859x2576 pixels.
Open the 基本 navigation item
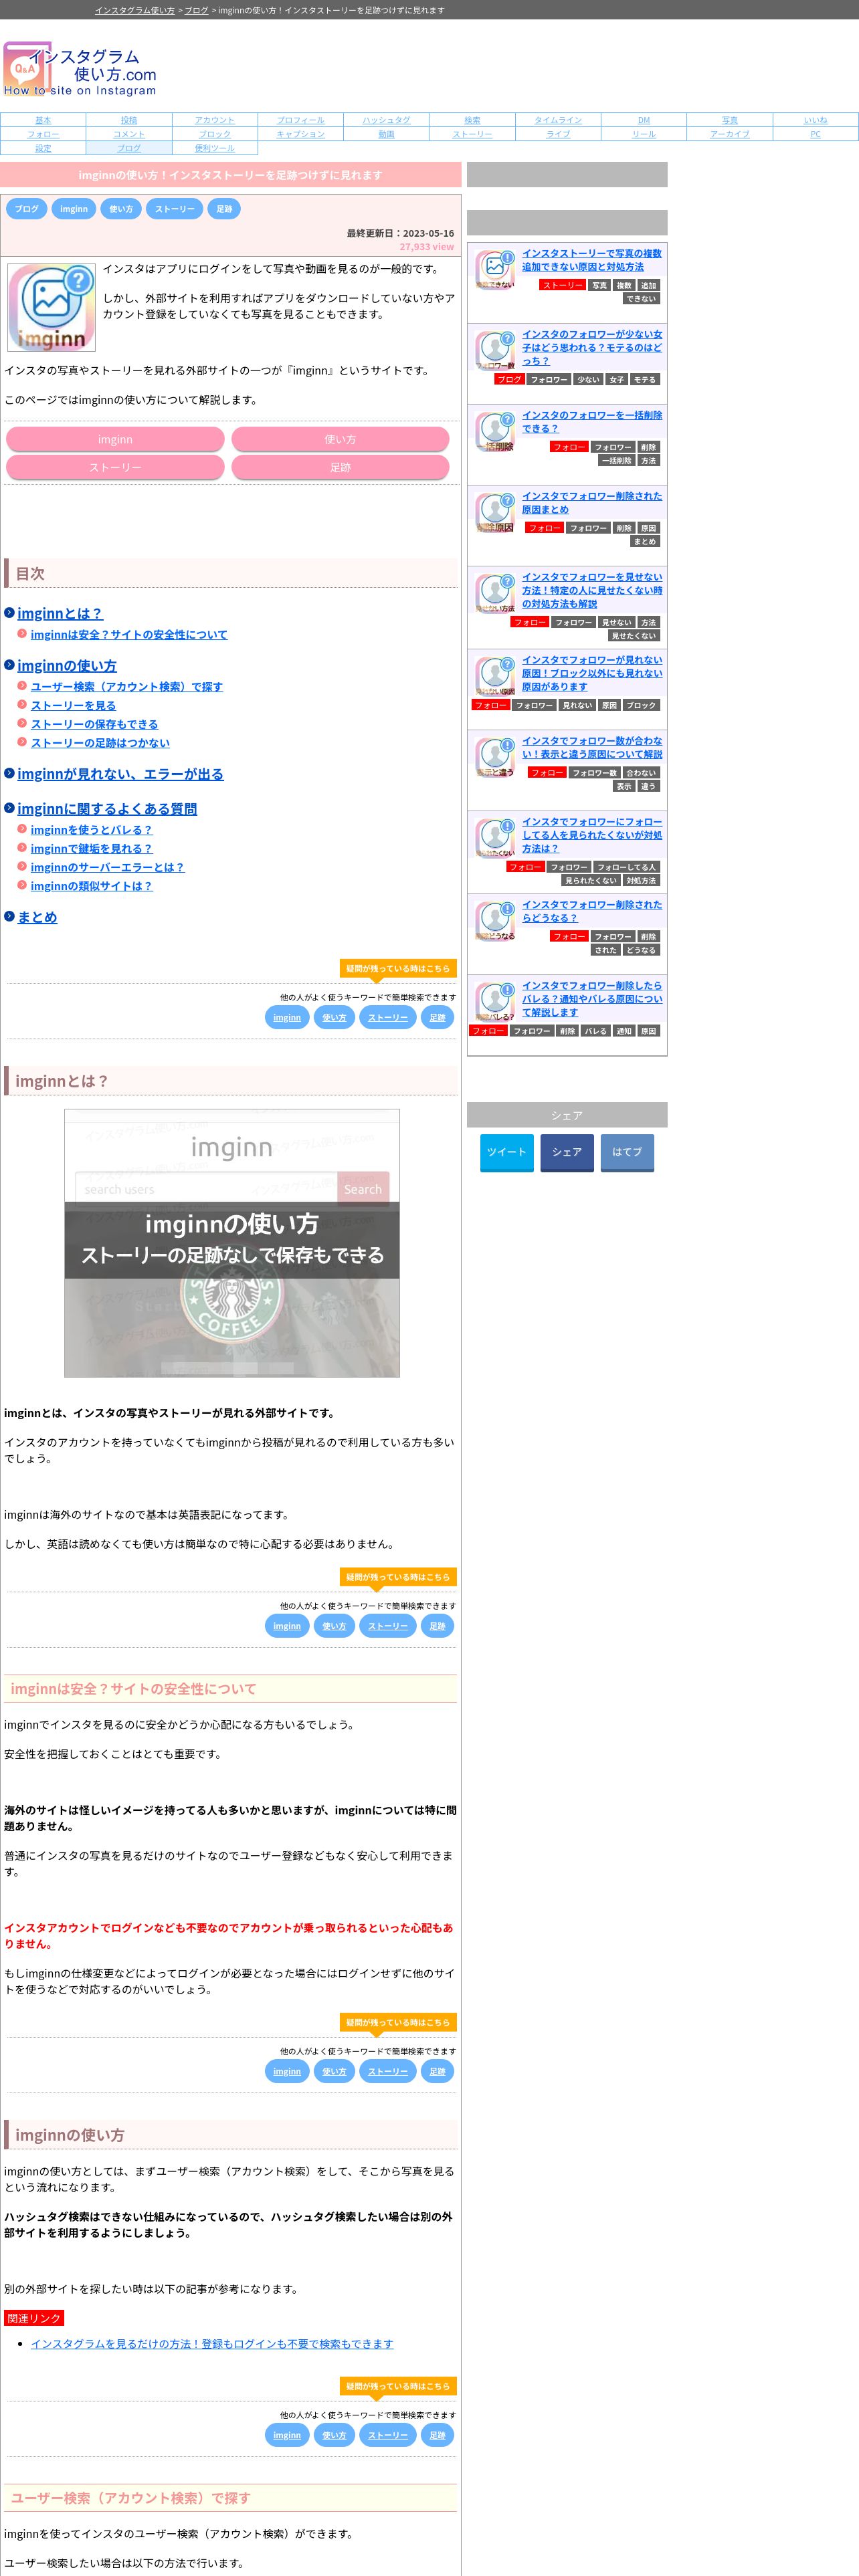(43, 120)
